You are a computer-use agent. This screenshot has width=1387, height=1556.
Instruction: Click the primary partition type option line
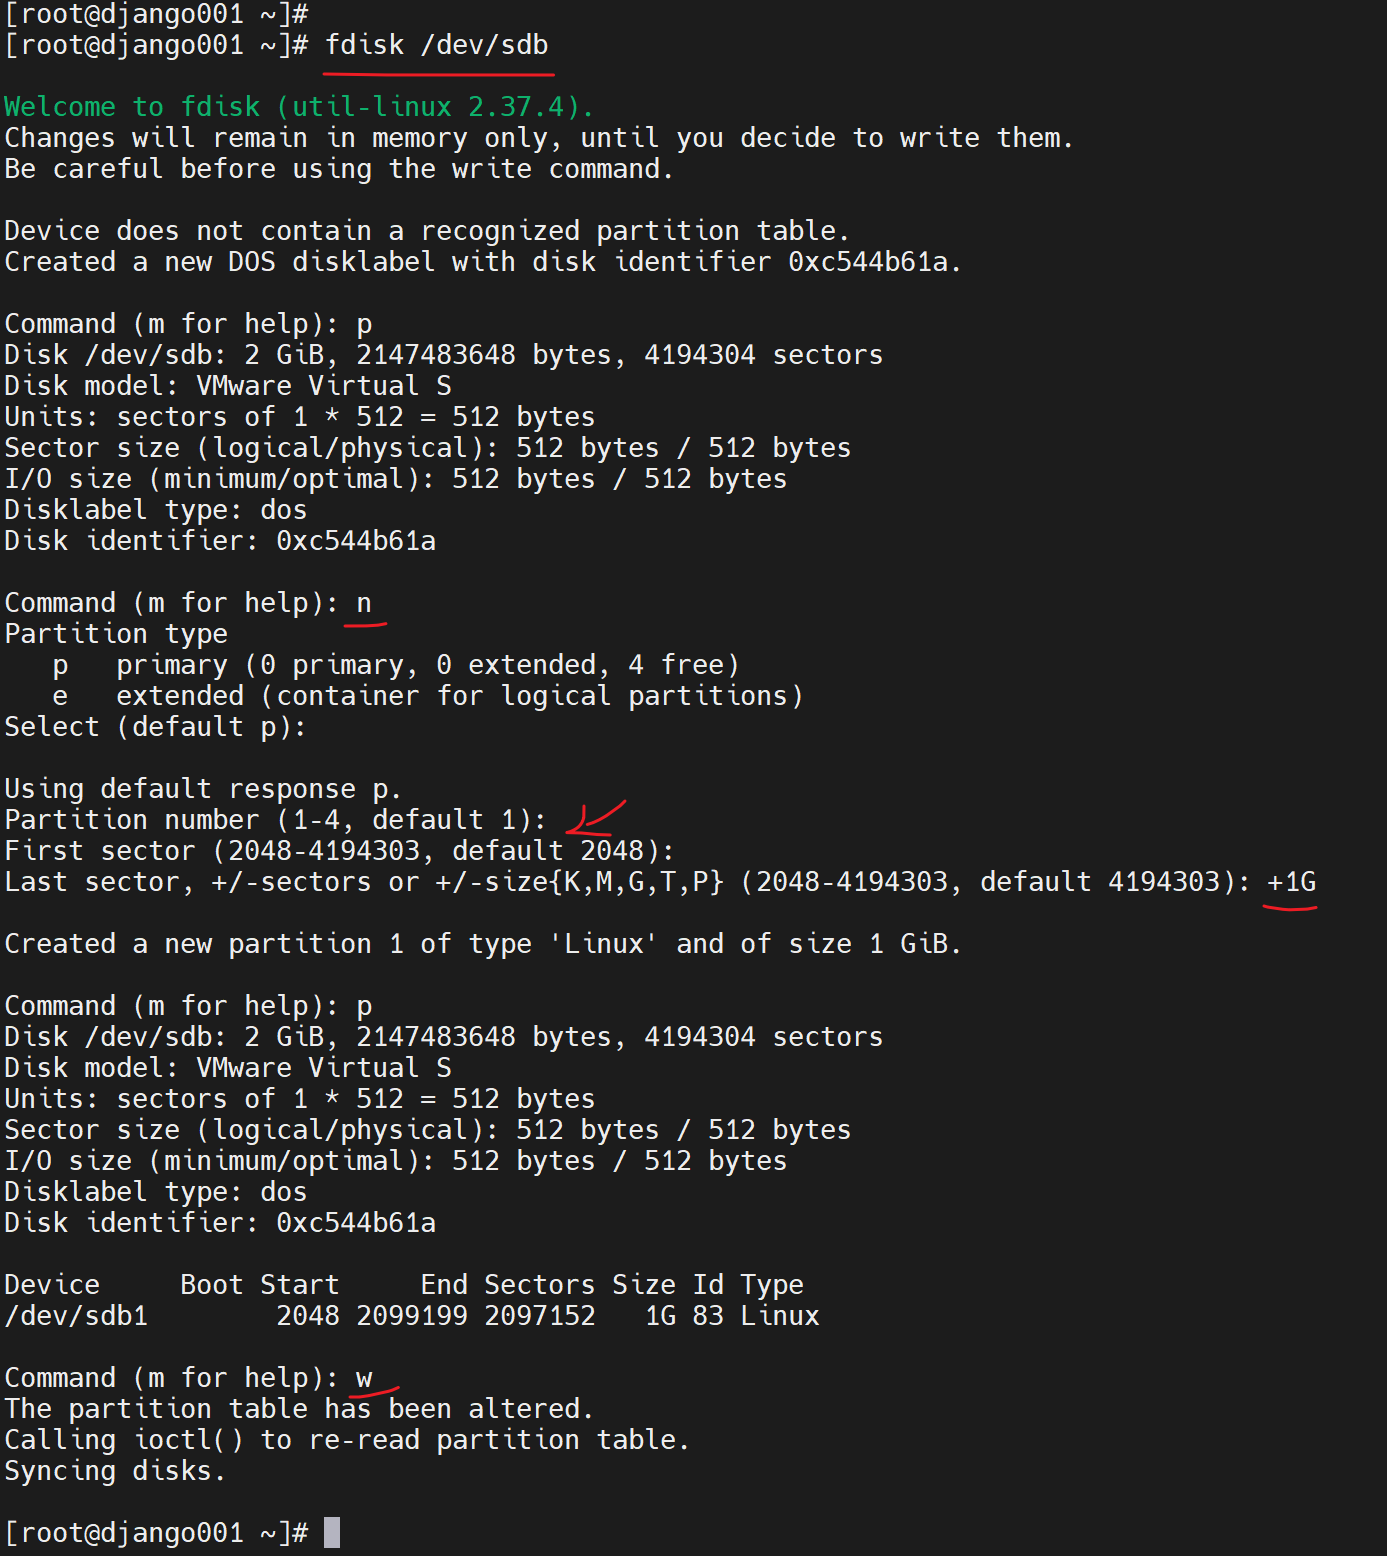[396, 665]
